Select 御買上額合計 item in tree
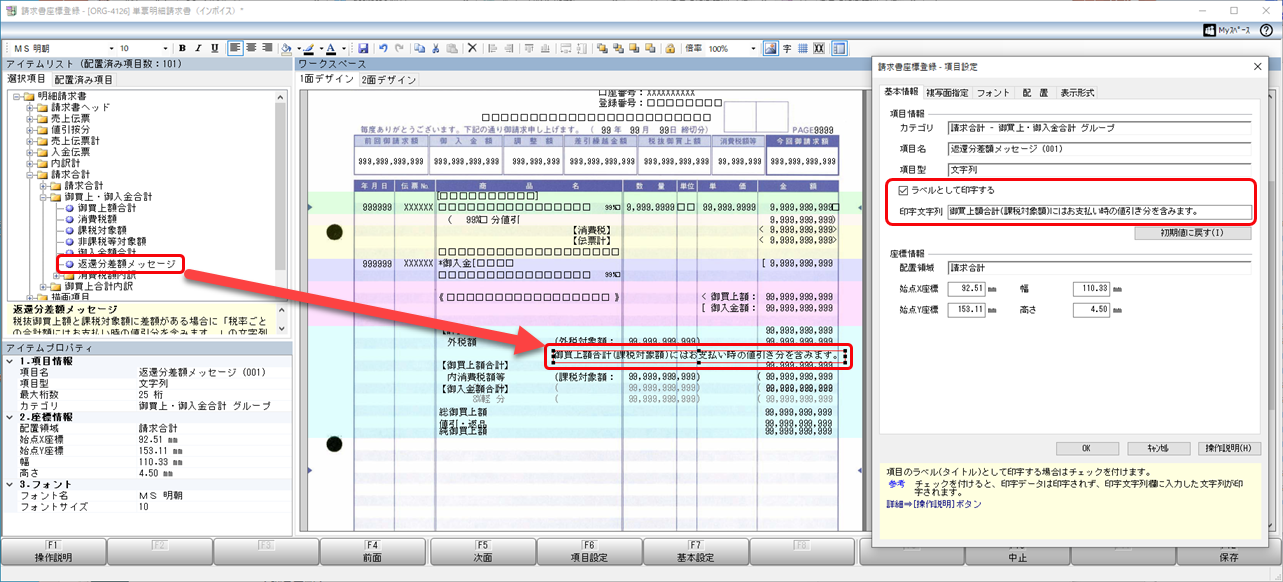Viewport: 1283px width, 582px height. 106,208
